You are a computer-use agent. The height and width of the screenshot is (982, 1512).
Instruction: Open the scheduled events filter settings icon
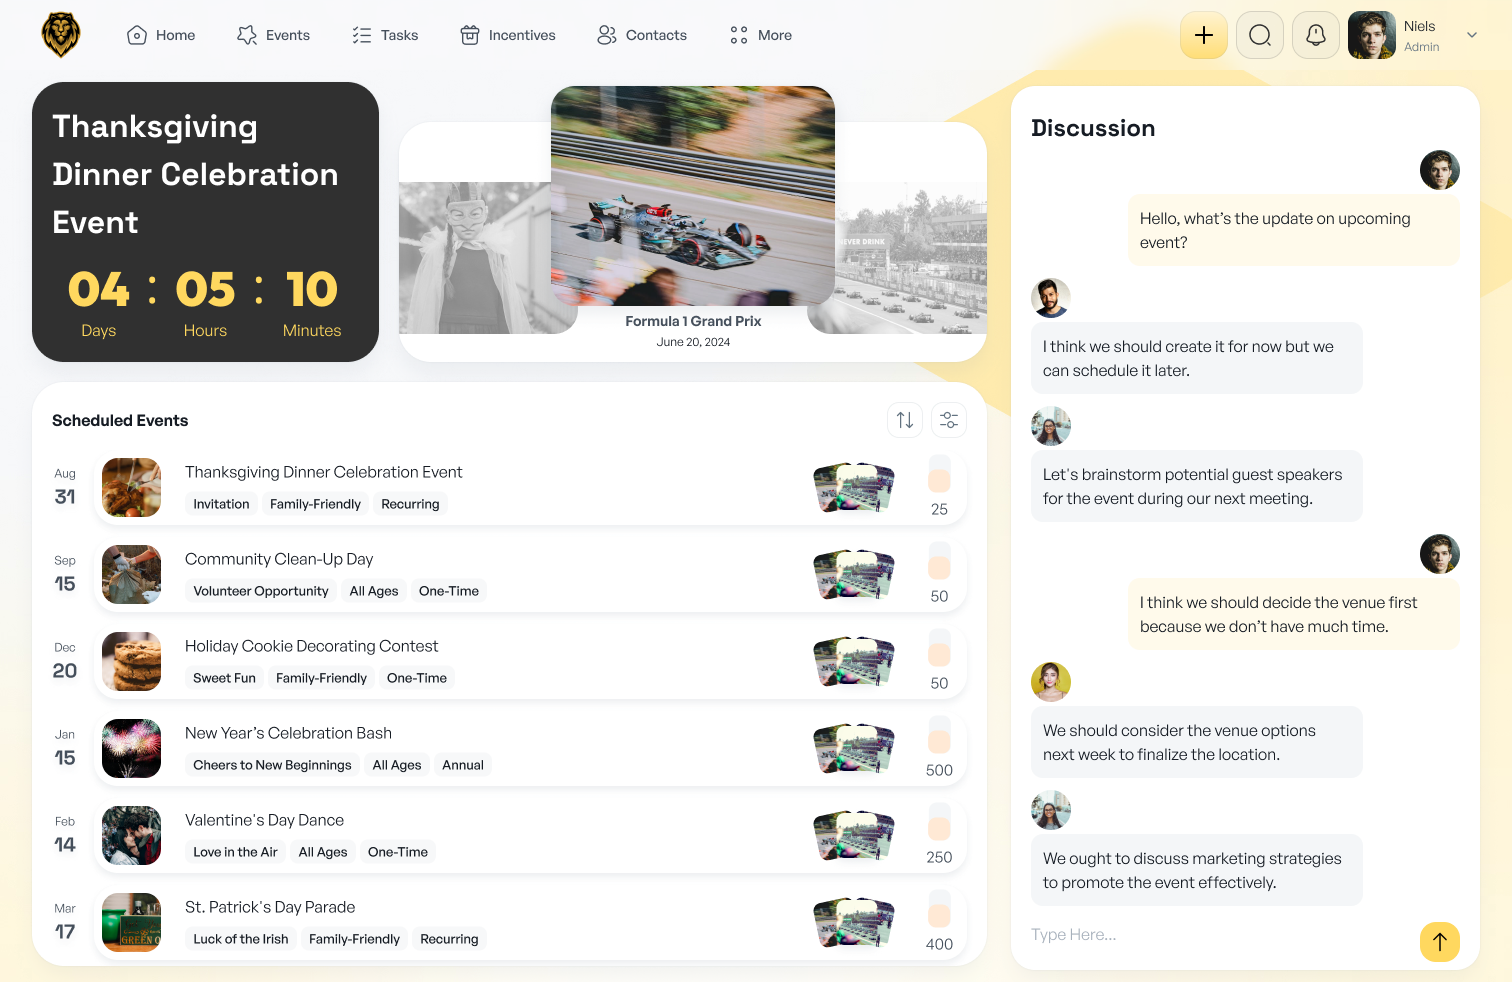click(949, 420)
